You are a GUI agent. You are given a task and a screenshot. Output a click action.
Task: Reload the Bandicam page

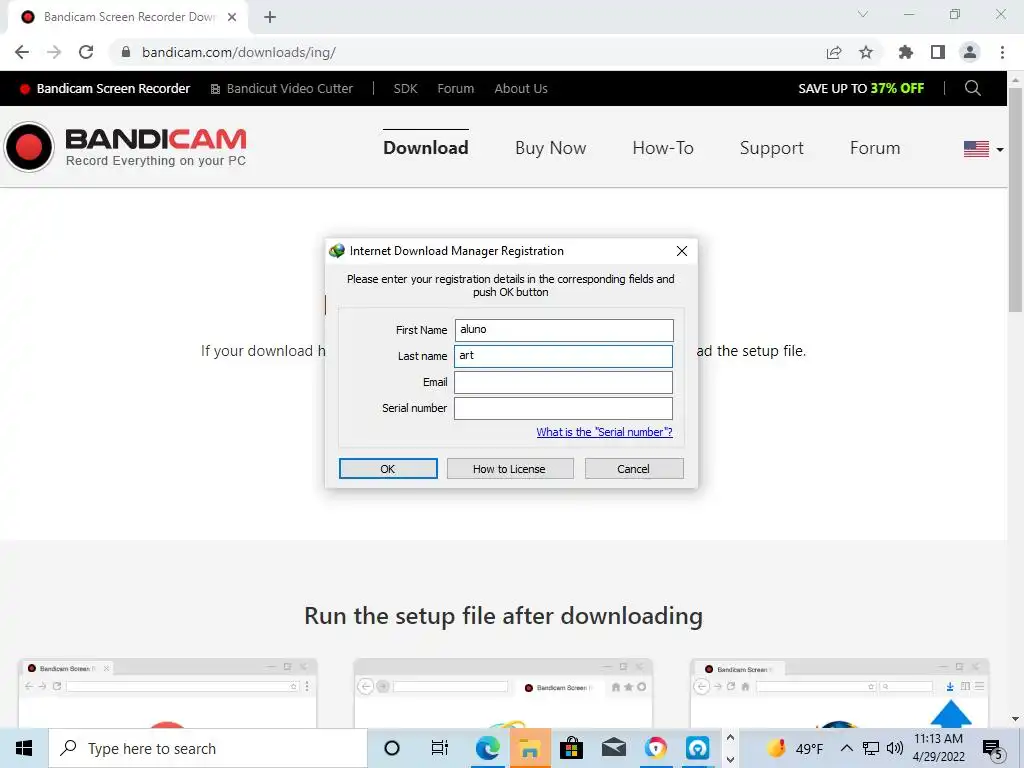tap(86, 52)
